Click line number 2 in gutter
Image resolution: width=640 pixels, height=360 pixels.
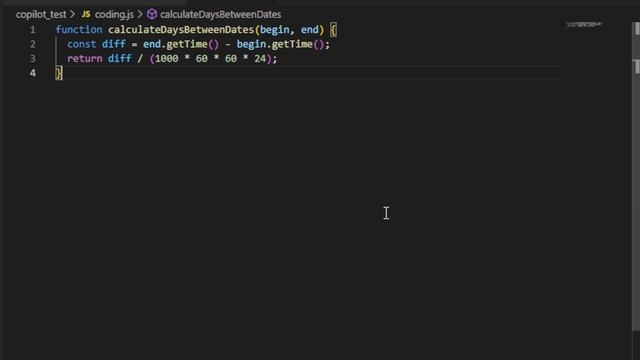click(33, 44)
